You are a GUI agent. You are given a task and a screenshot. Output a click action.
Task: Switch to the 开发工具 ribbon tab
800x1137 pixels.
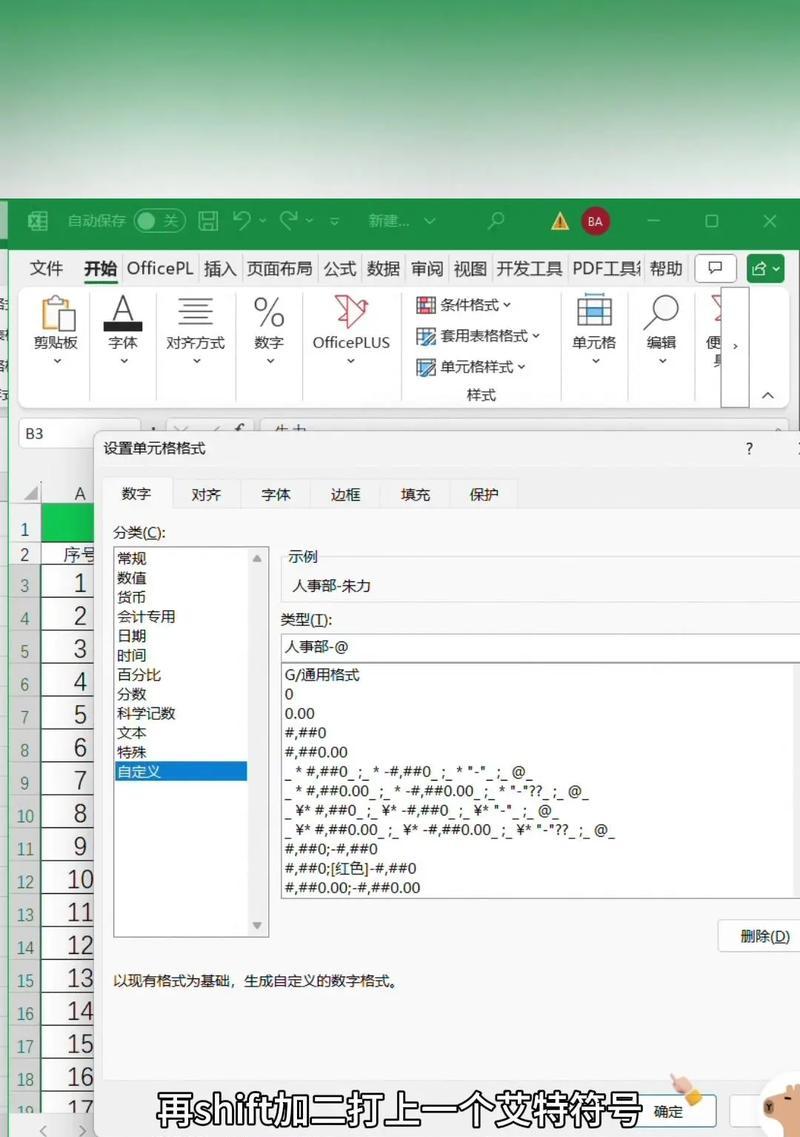point(529,268)
